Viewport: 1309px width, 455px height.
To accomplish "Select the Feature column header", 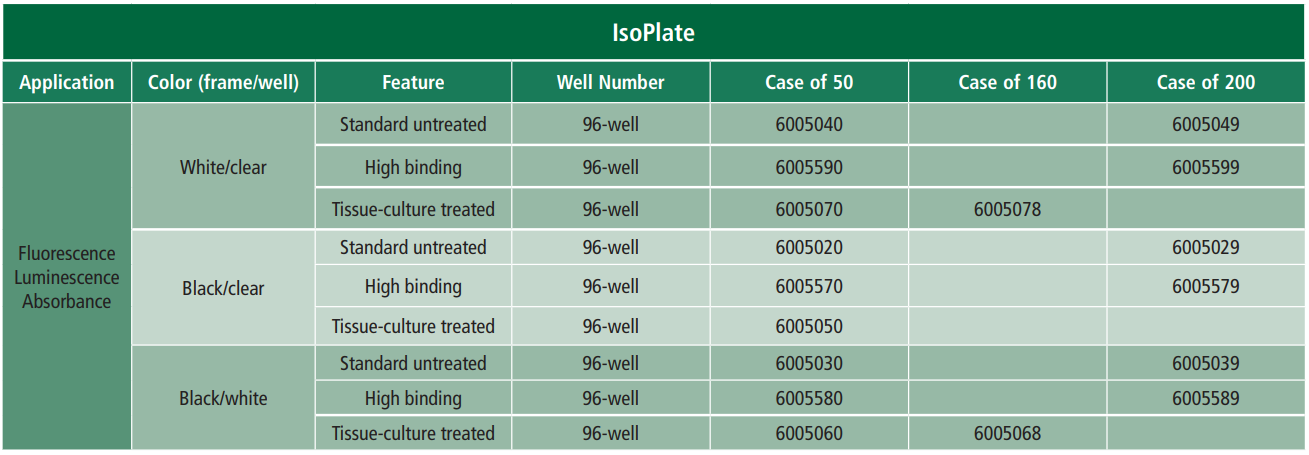I will [x=413, y=82].
